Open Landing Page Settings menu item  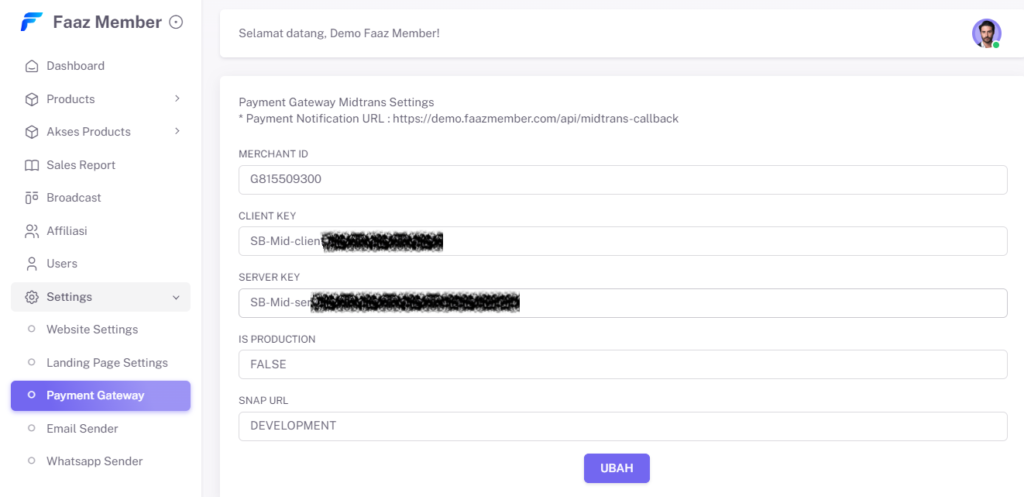[107, 363]
